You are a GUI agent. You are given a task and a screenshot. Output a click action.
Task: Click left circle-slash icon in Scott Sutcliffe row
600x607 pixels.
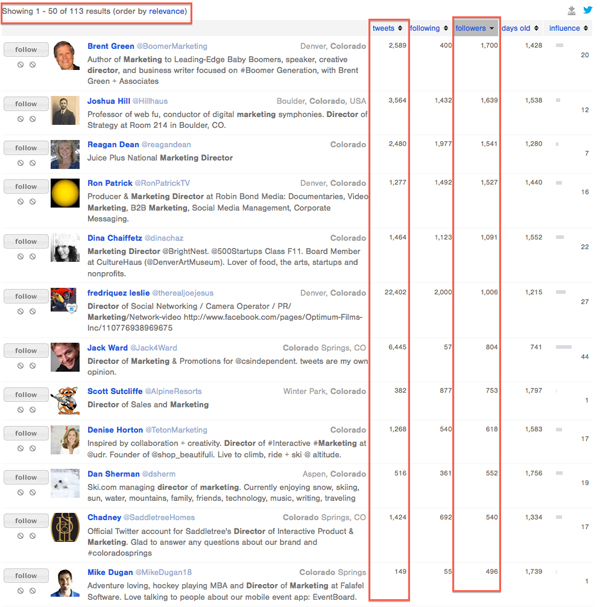20,410
